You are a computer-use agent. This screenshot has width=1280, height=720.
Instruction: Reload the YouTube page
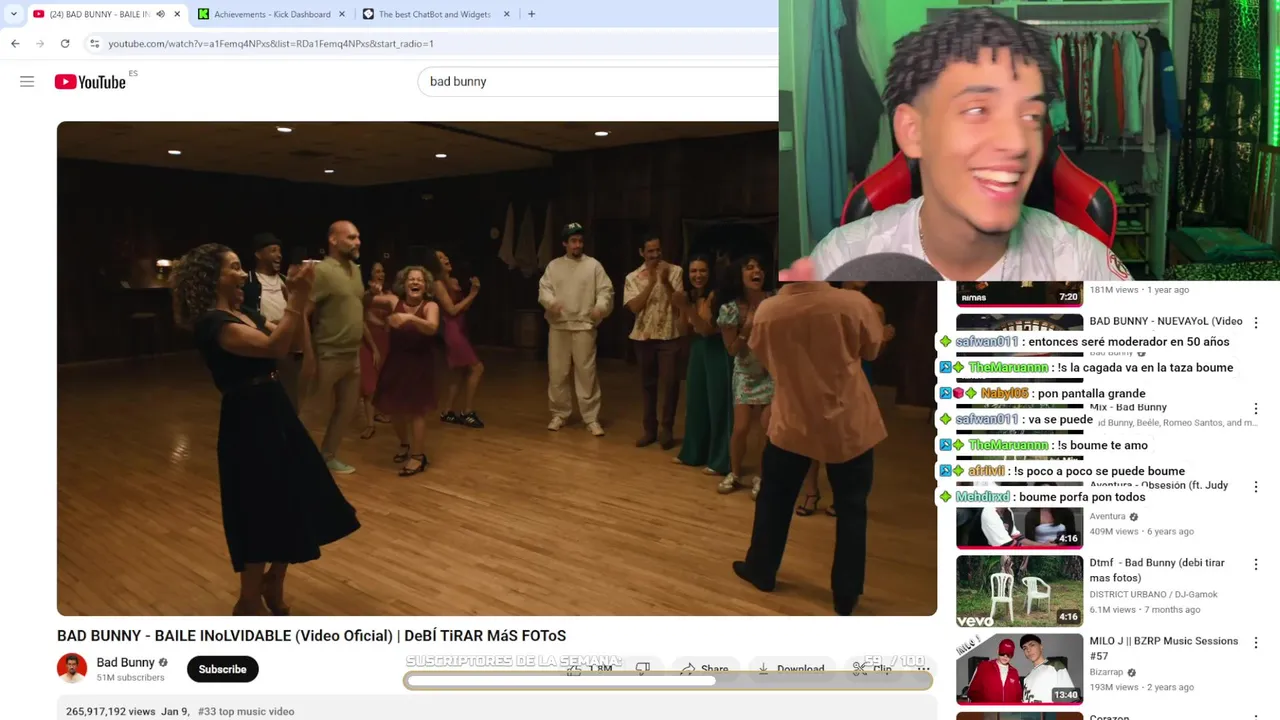[65, 43]
